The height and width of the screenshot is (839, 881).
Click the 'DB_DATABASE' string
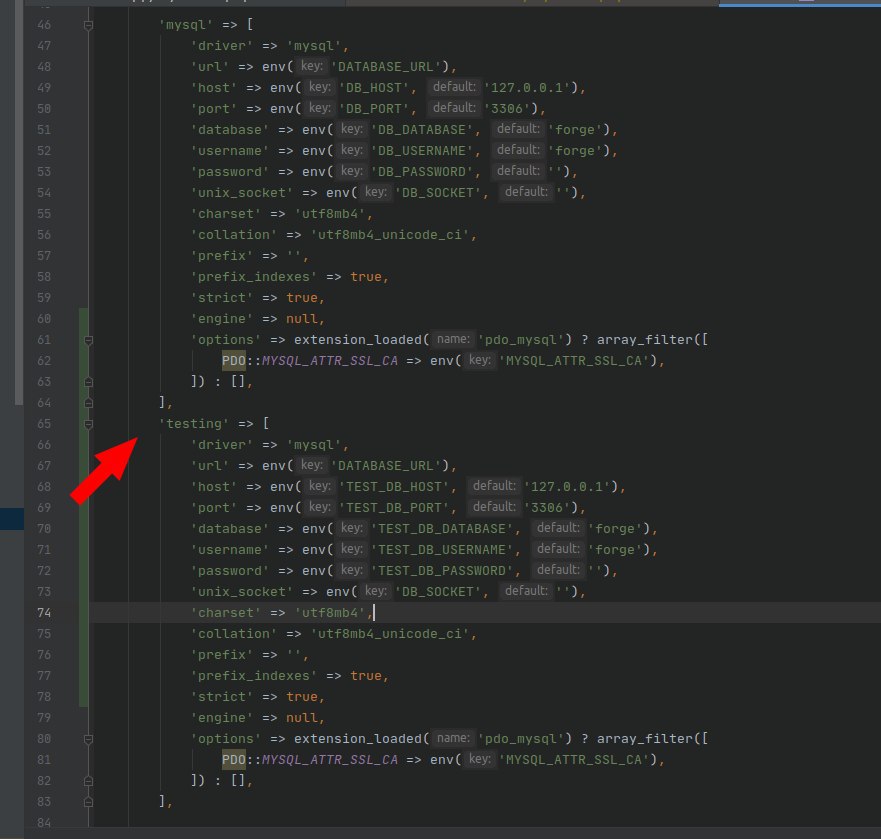coord(422,130)
